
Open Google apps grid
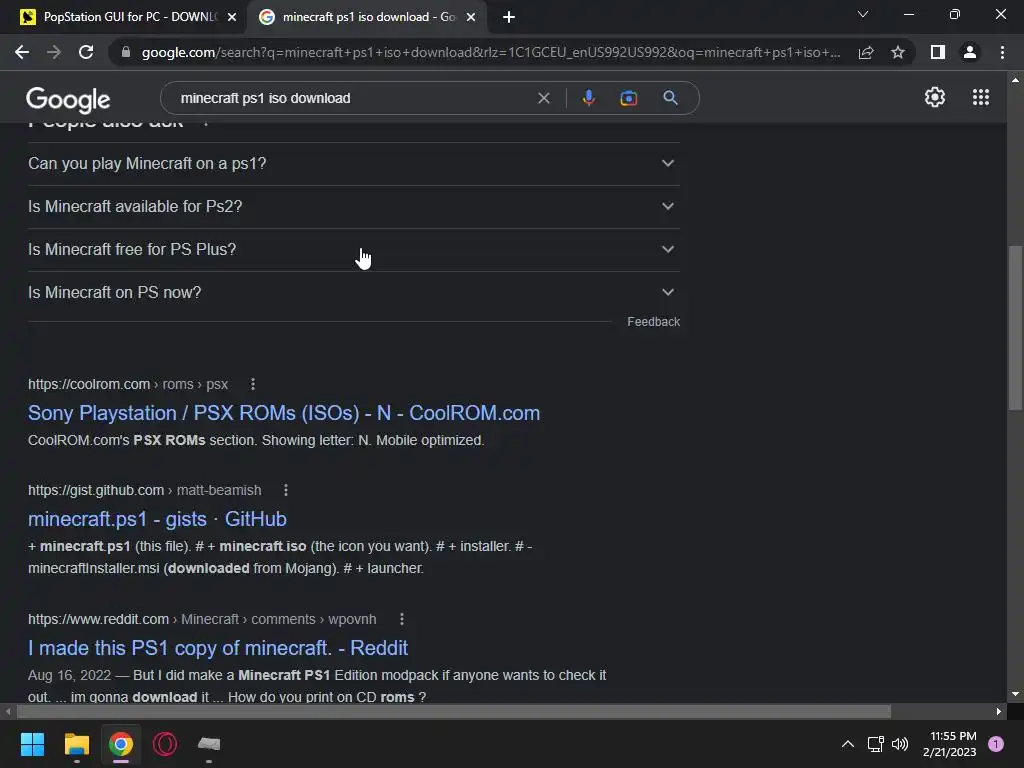(x=981, y=97)
